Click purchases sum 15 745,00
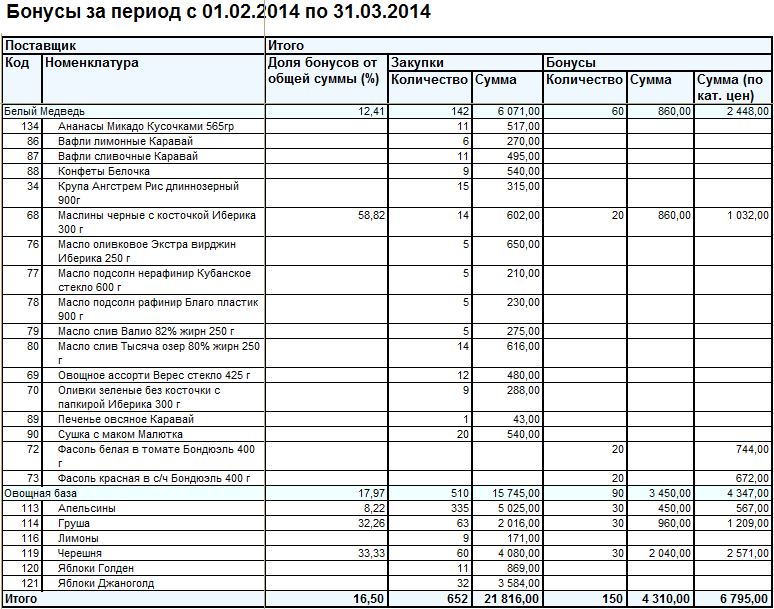774x609 pixels. click(x=516, y=493)
